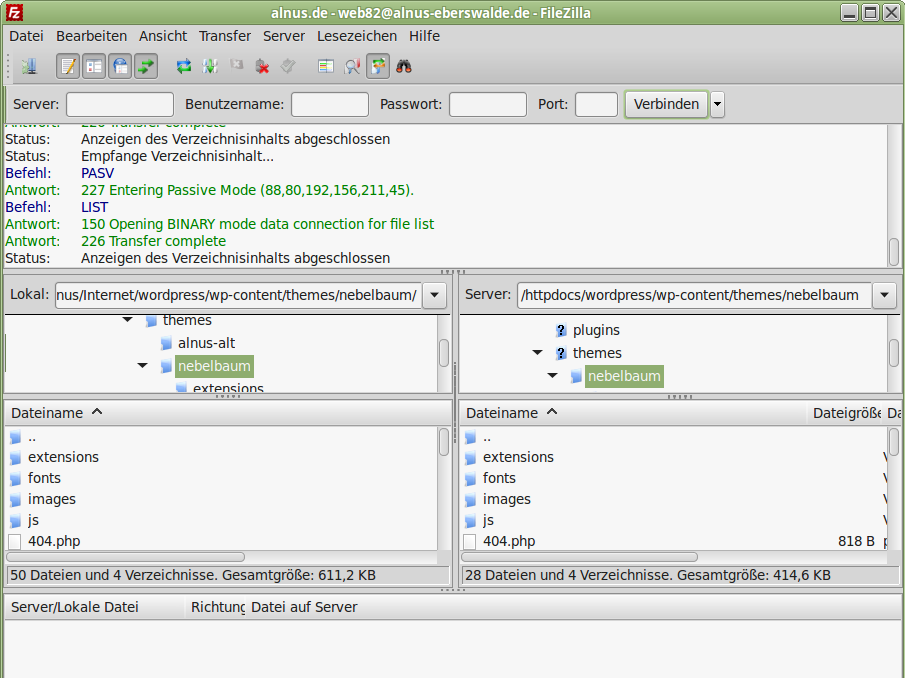Viewport: 905px width, 678px height.
Task: Toggle the transfer queue display
Action: pyautogui.click(x=146, y=66)
